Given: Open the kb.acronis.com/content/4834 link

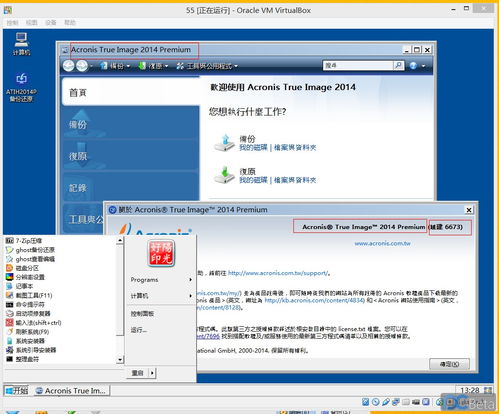Looking at the screenshot, I should [x=314, y=300].
